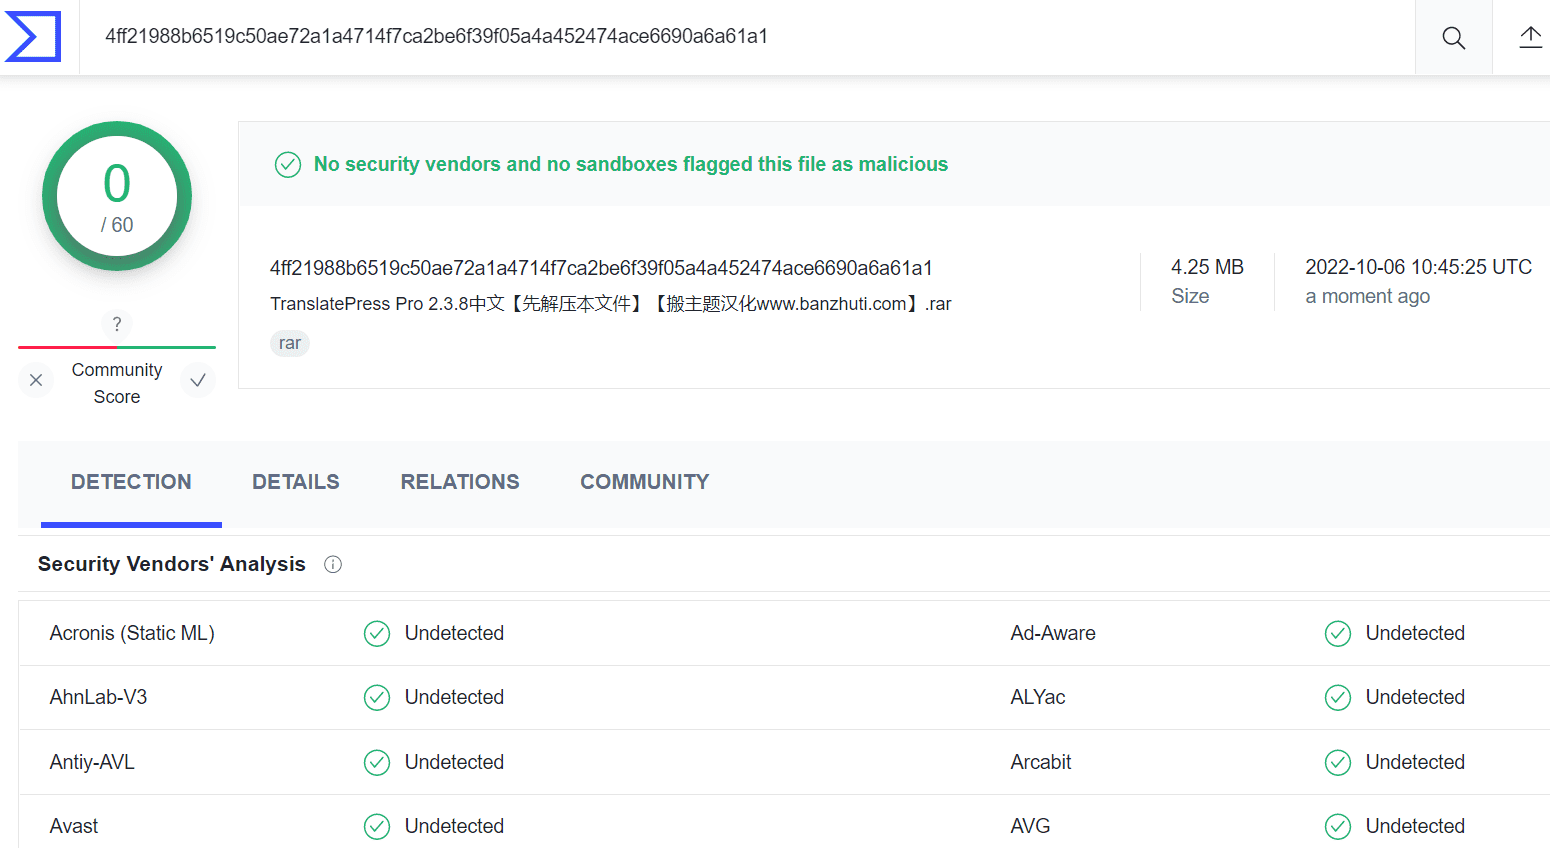1550x848 pixels.
Task: Click the Community Score label
Action: (x=117, y=383)
